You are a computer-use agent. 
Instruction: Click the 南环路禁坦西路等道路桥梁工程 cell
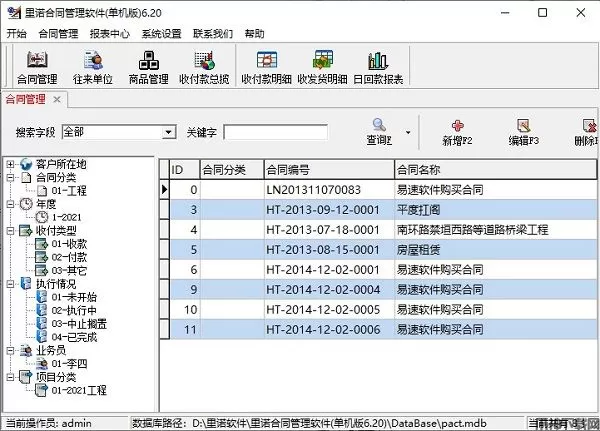pyautogui.click(x=496, y=230)
